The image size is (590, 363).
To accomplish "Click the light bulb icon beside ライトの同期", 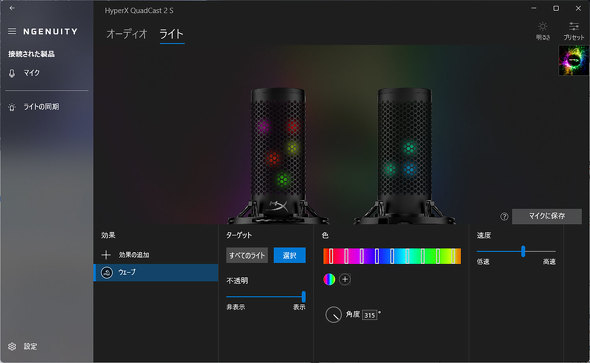I will pos(12,107).
